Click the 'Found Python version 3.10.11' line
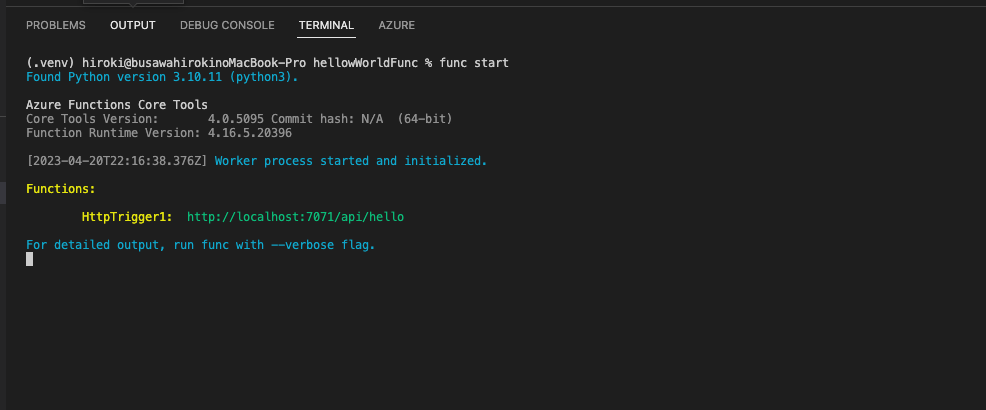This screenshot has width=986, height=410. coord(162,77)
